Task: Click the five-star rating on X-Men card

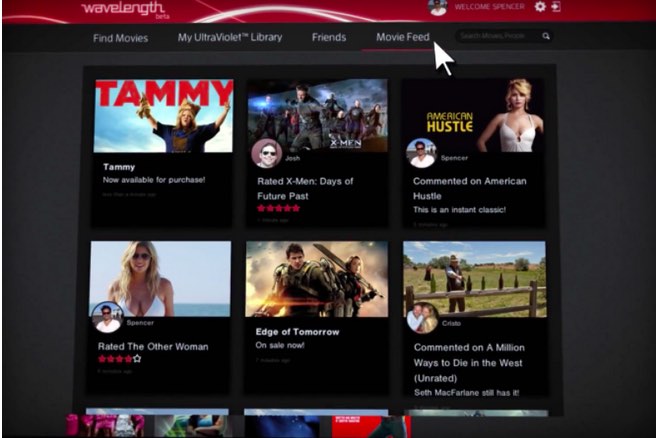Action: [x=279, y=208]
